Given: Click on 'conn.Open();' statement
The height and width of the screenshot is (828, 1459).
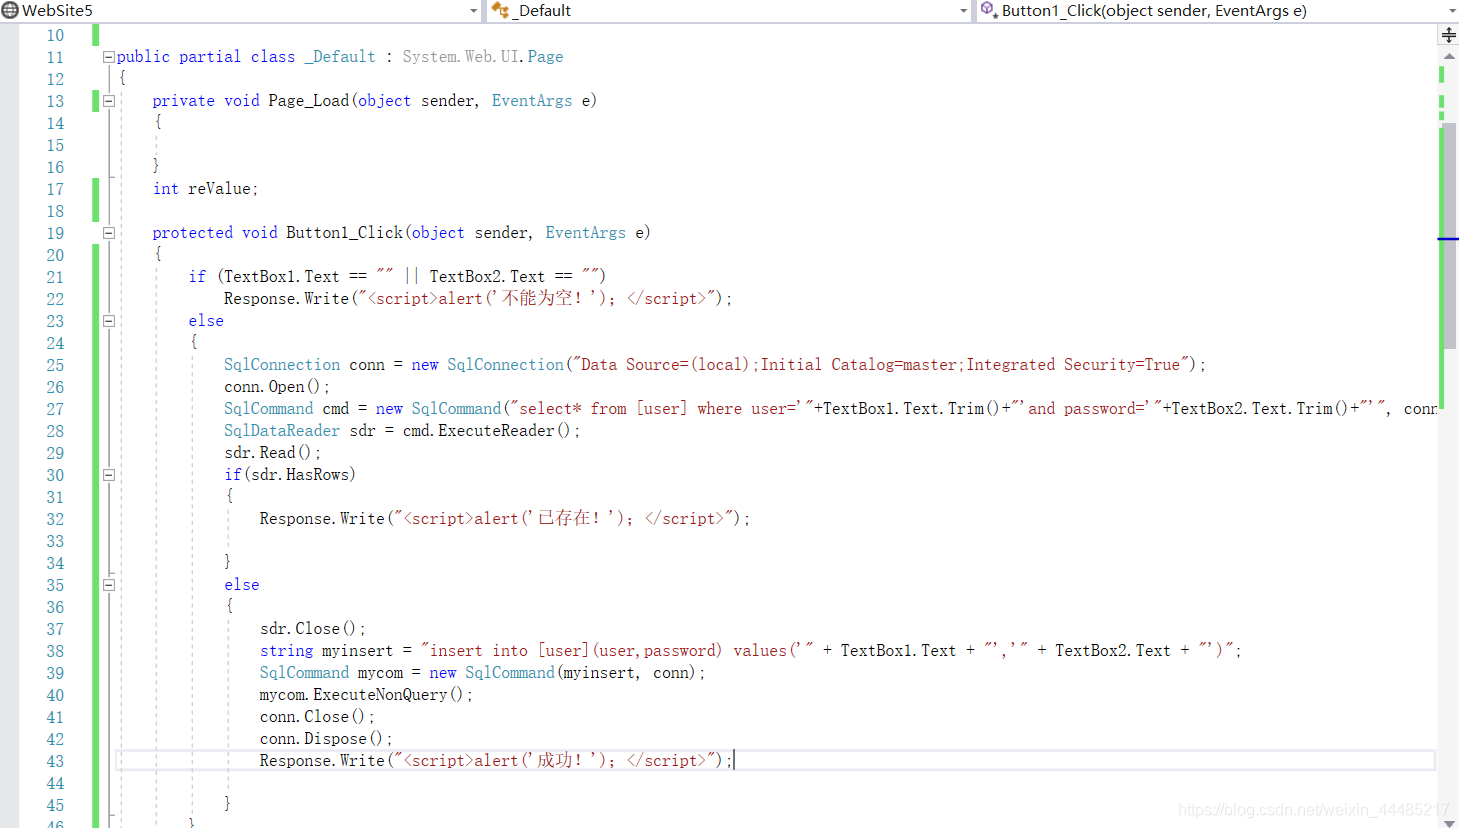Looking at the screenshot, I should click(276, 387).
